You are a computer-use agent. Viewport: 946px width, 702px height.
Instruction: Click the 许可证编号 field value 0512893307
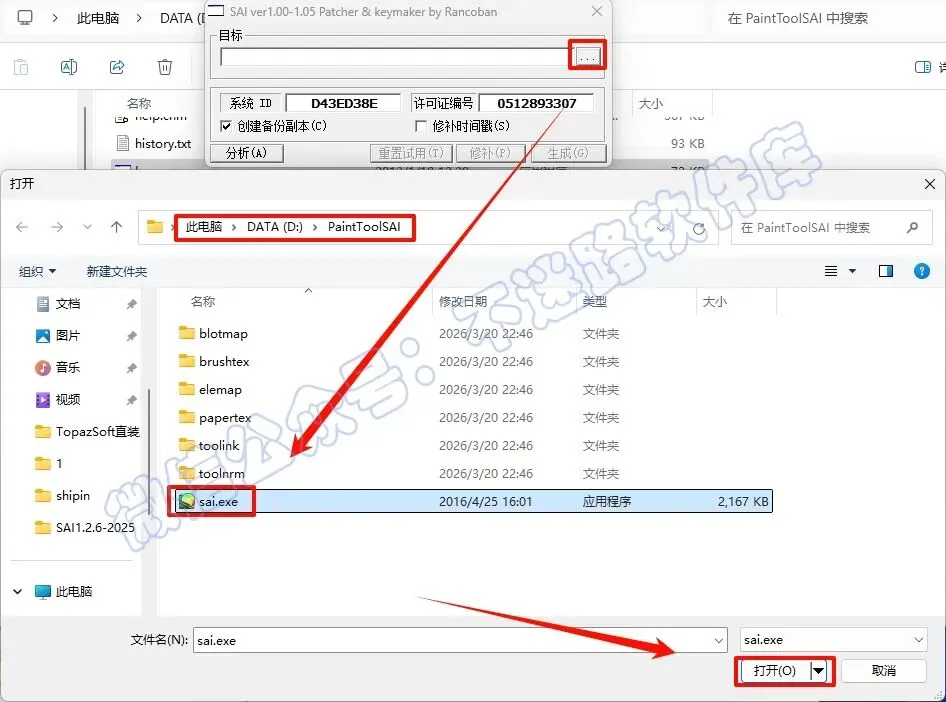[x=536, y=103]
